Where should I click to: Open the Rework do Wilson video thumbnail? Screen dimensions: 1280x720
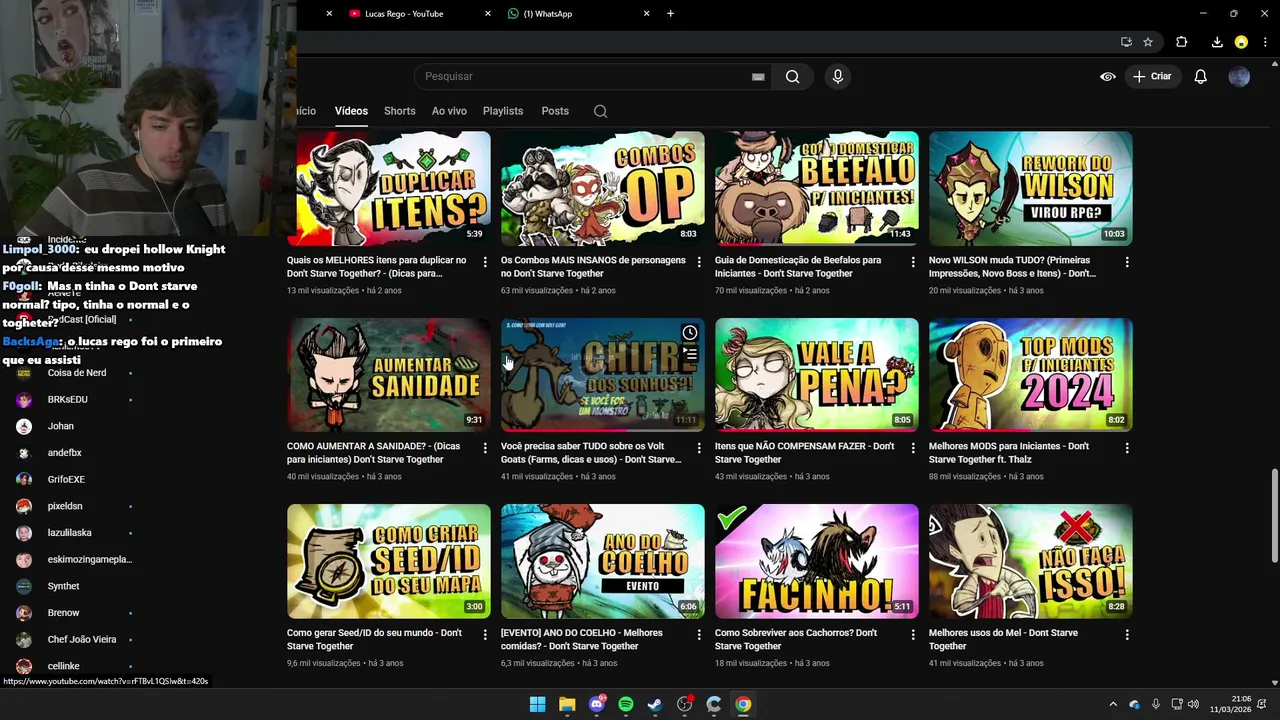click(x=1030, y=188)
